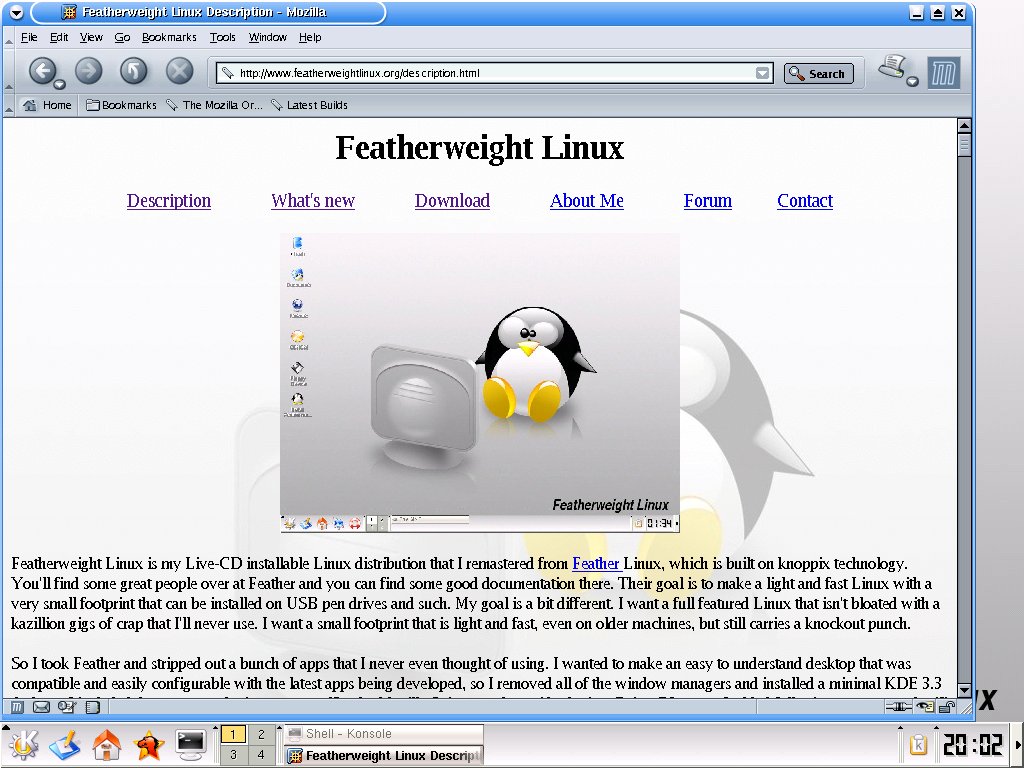Click the Mozilla throbber M logo
Image resolution: width=1024 pixels, height=768 pixels.
coord(944,72)
